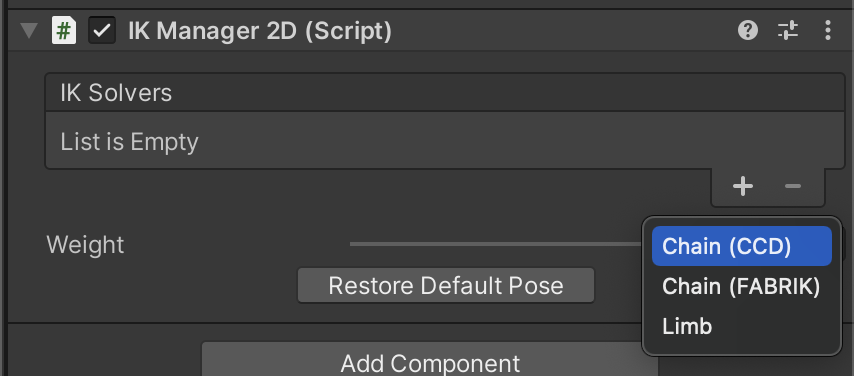Click the List is Empty row
This screenshot has width=854, height=376.
444,141
